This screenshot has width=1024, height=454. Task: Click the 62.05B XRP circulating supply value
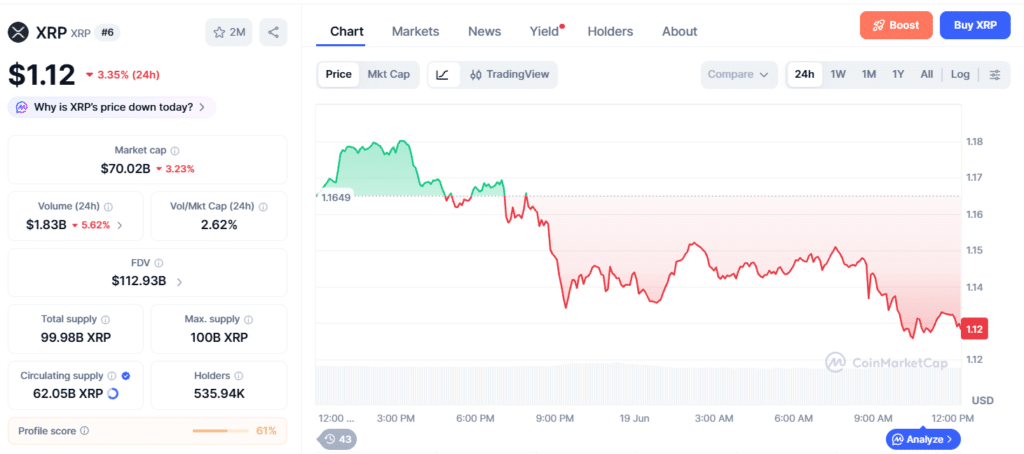[68, 393]
